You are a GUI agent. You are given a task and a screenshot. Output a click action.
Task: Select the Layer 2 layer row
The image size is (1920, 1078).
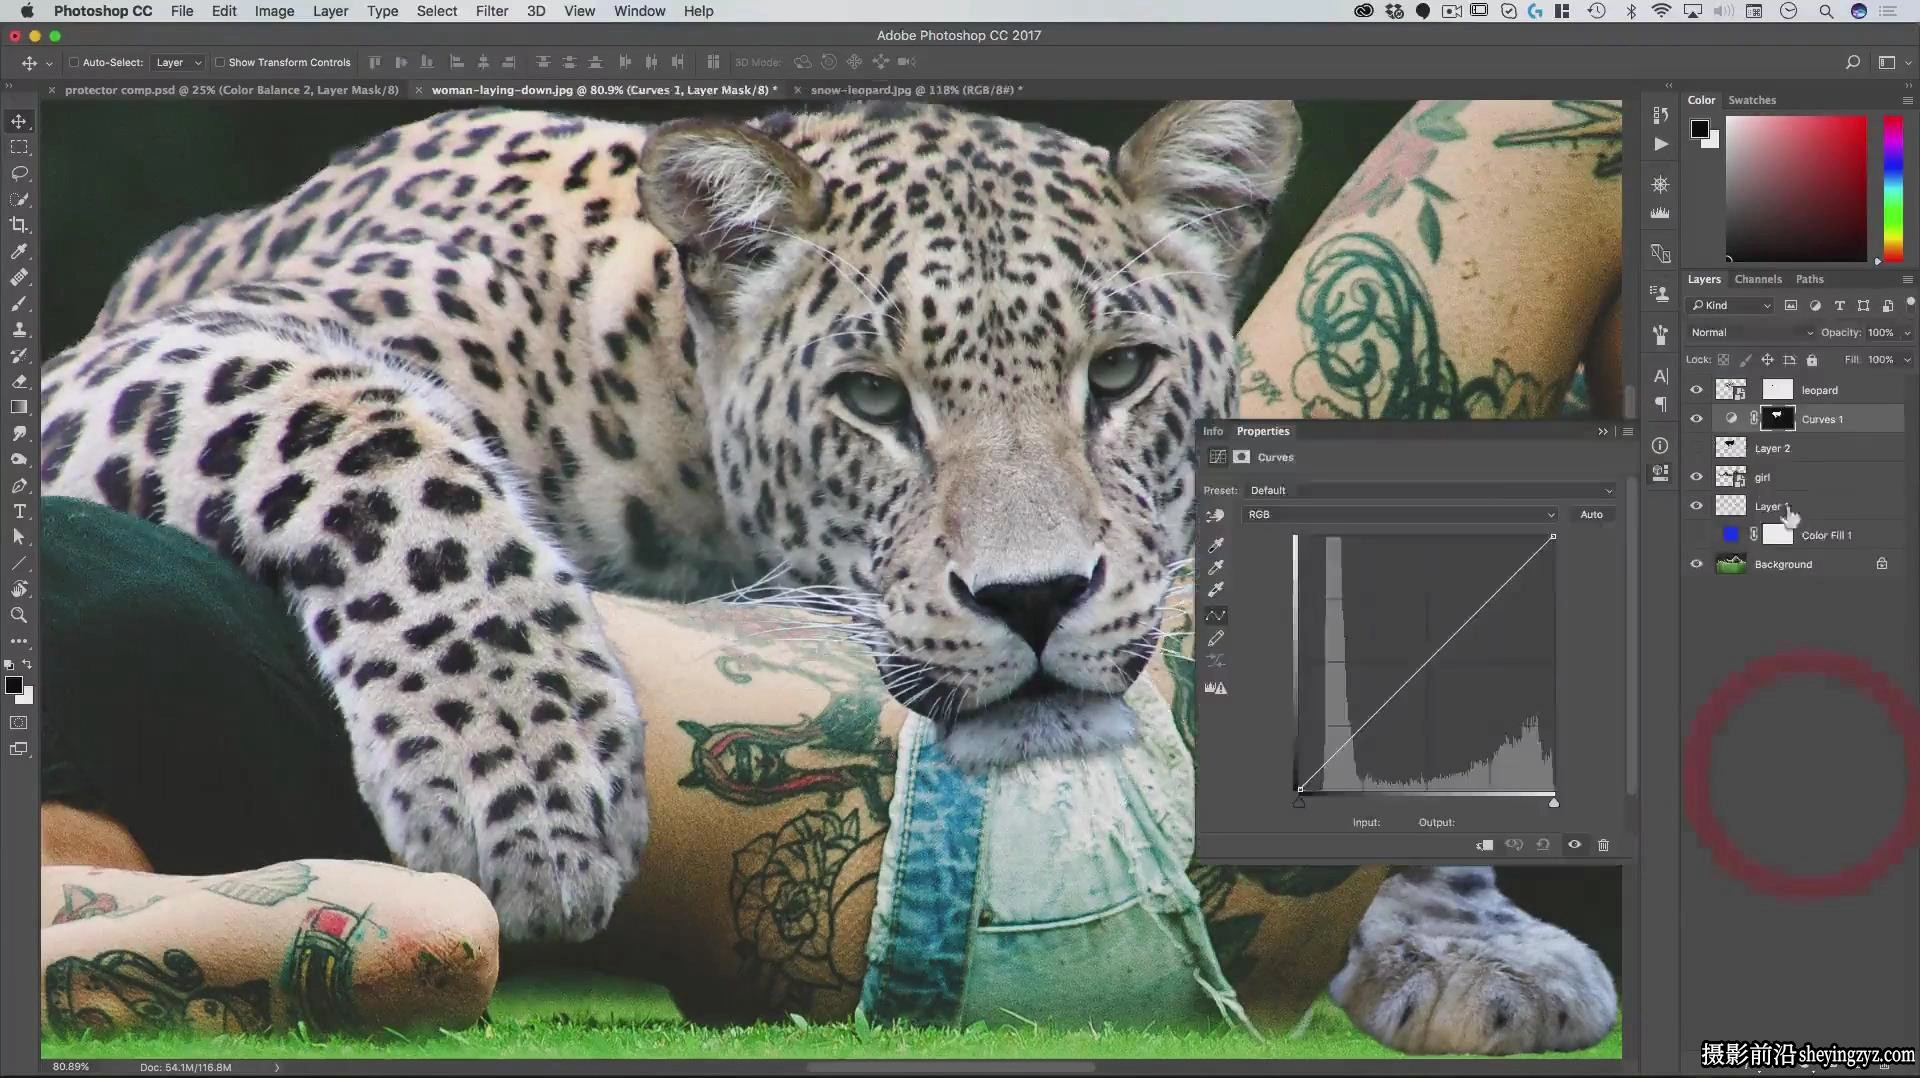tap(1795, 448)
